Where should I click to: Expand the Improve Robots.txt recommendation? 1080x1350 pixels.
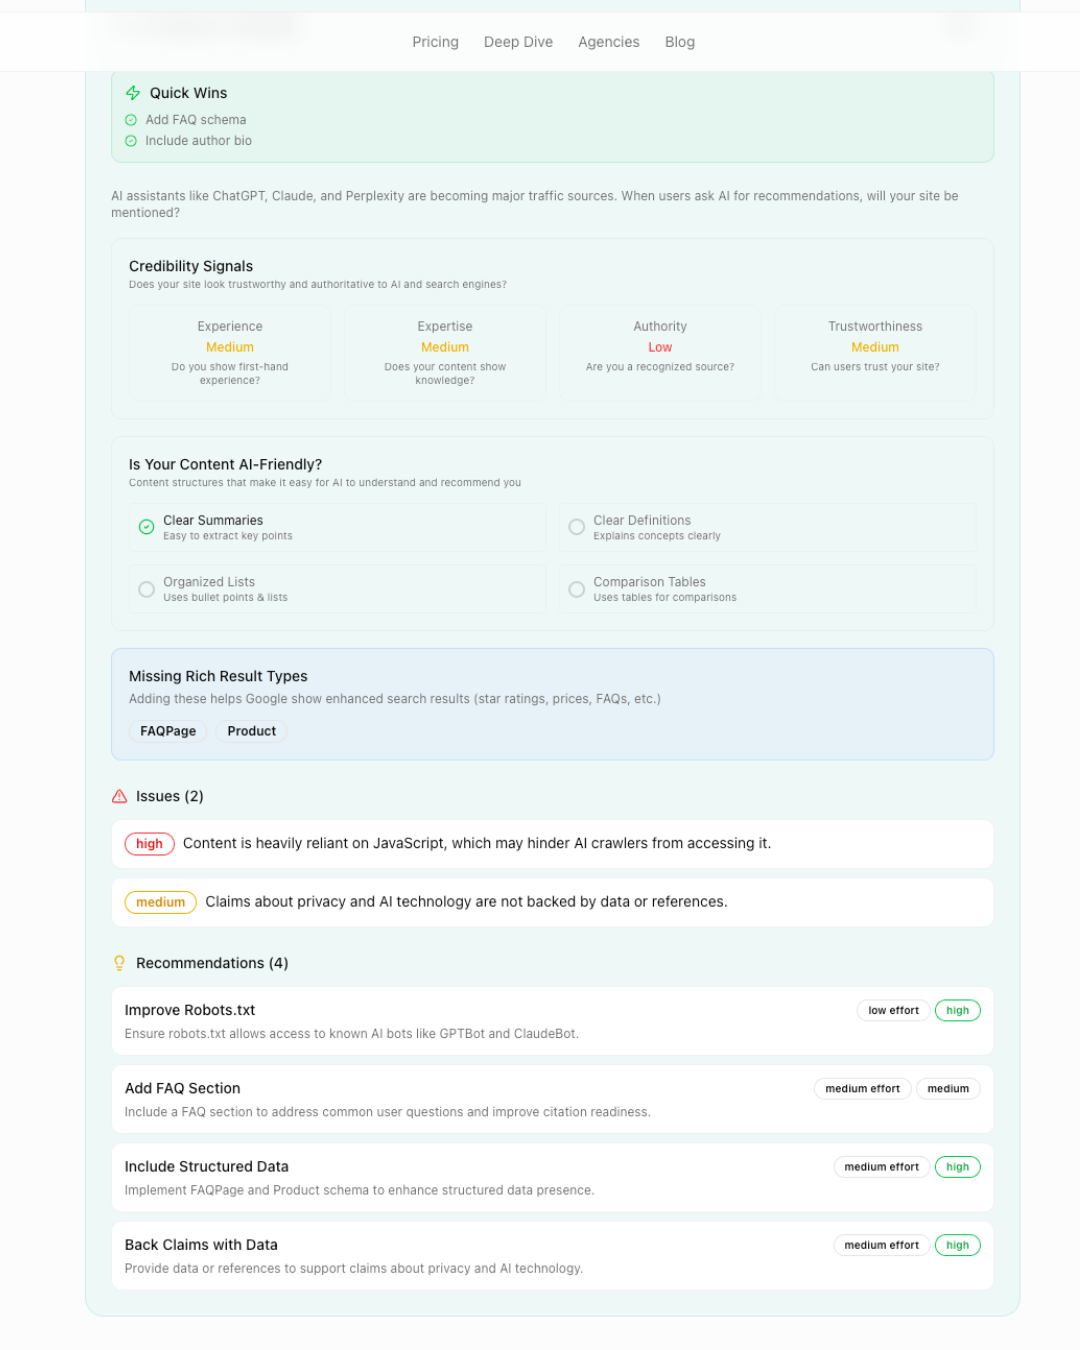pyautogui.click(x=553, y=1020)
